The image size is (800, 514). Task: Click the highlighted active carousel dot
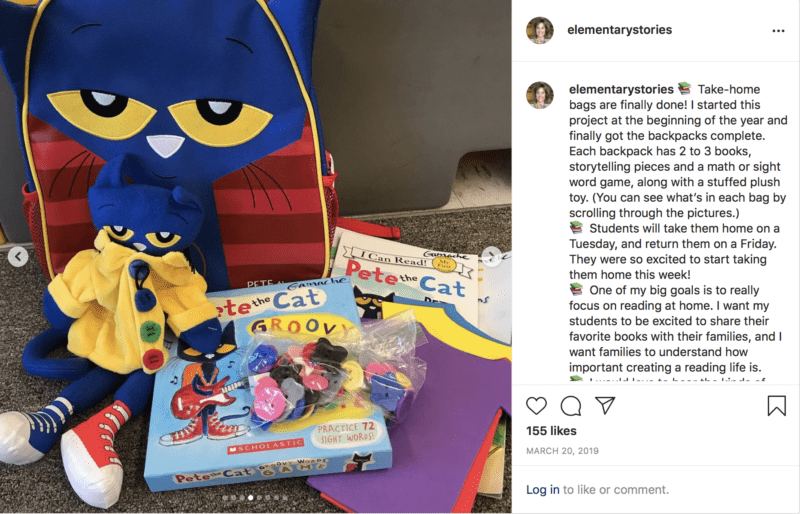coord(251,498)
